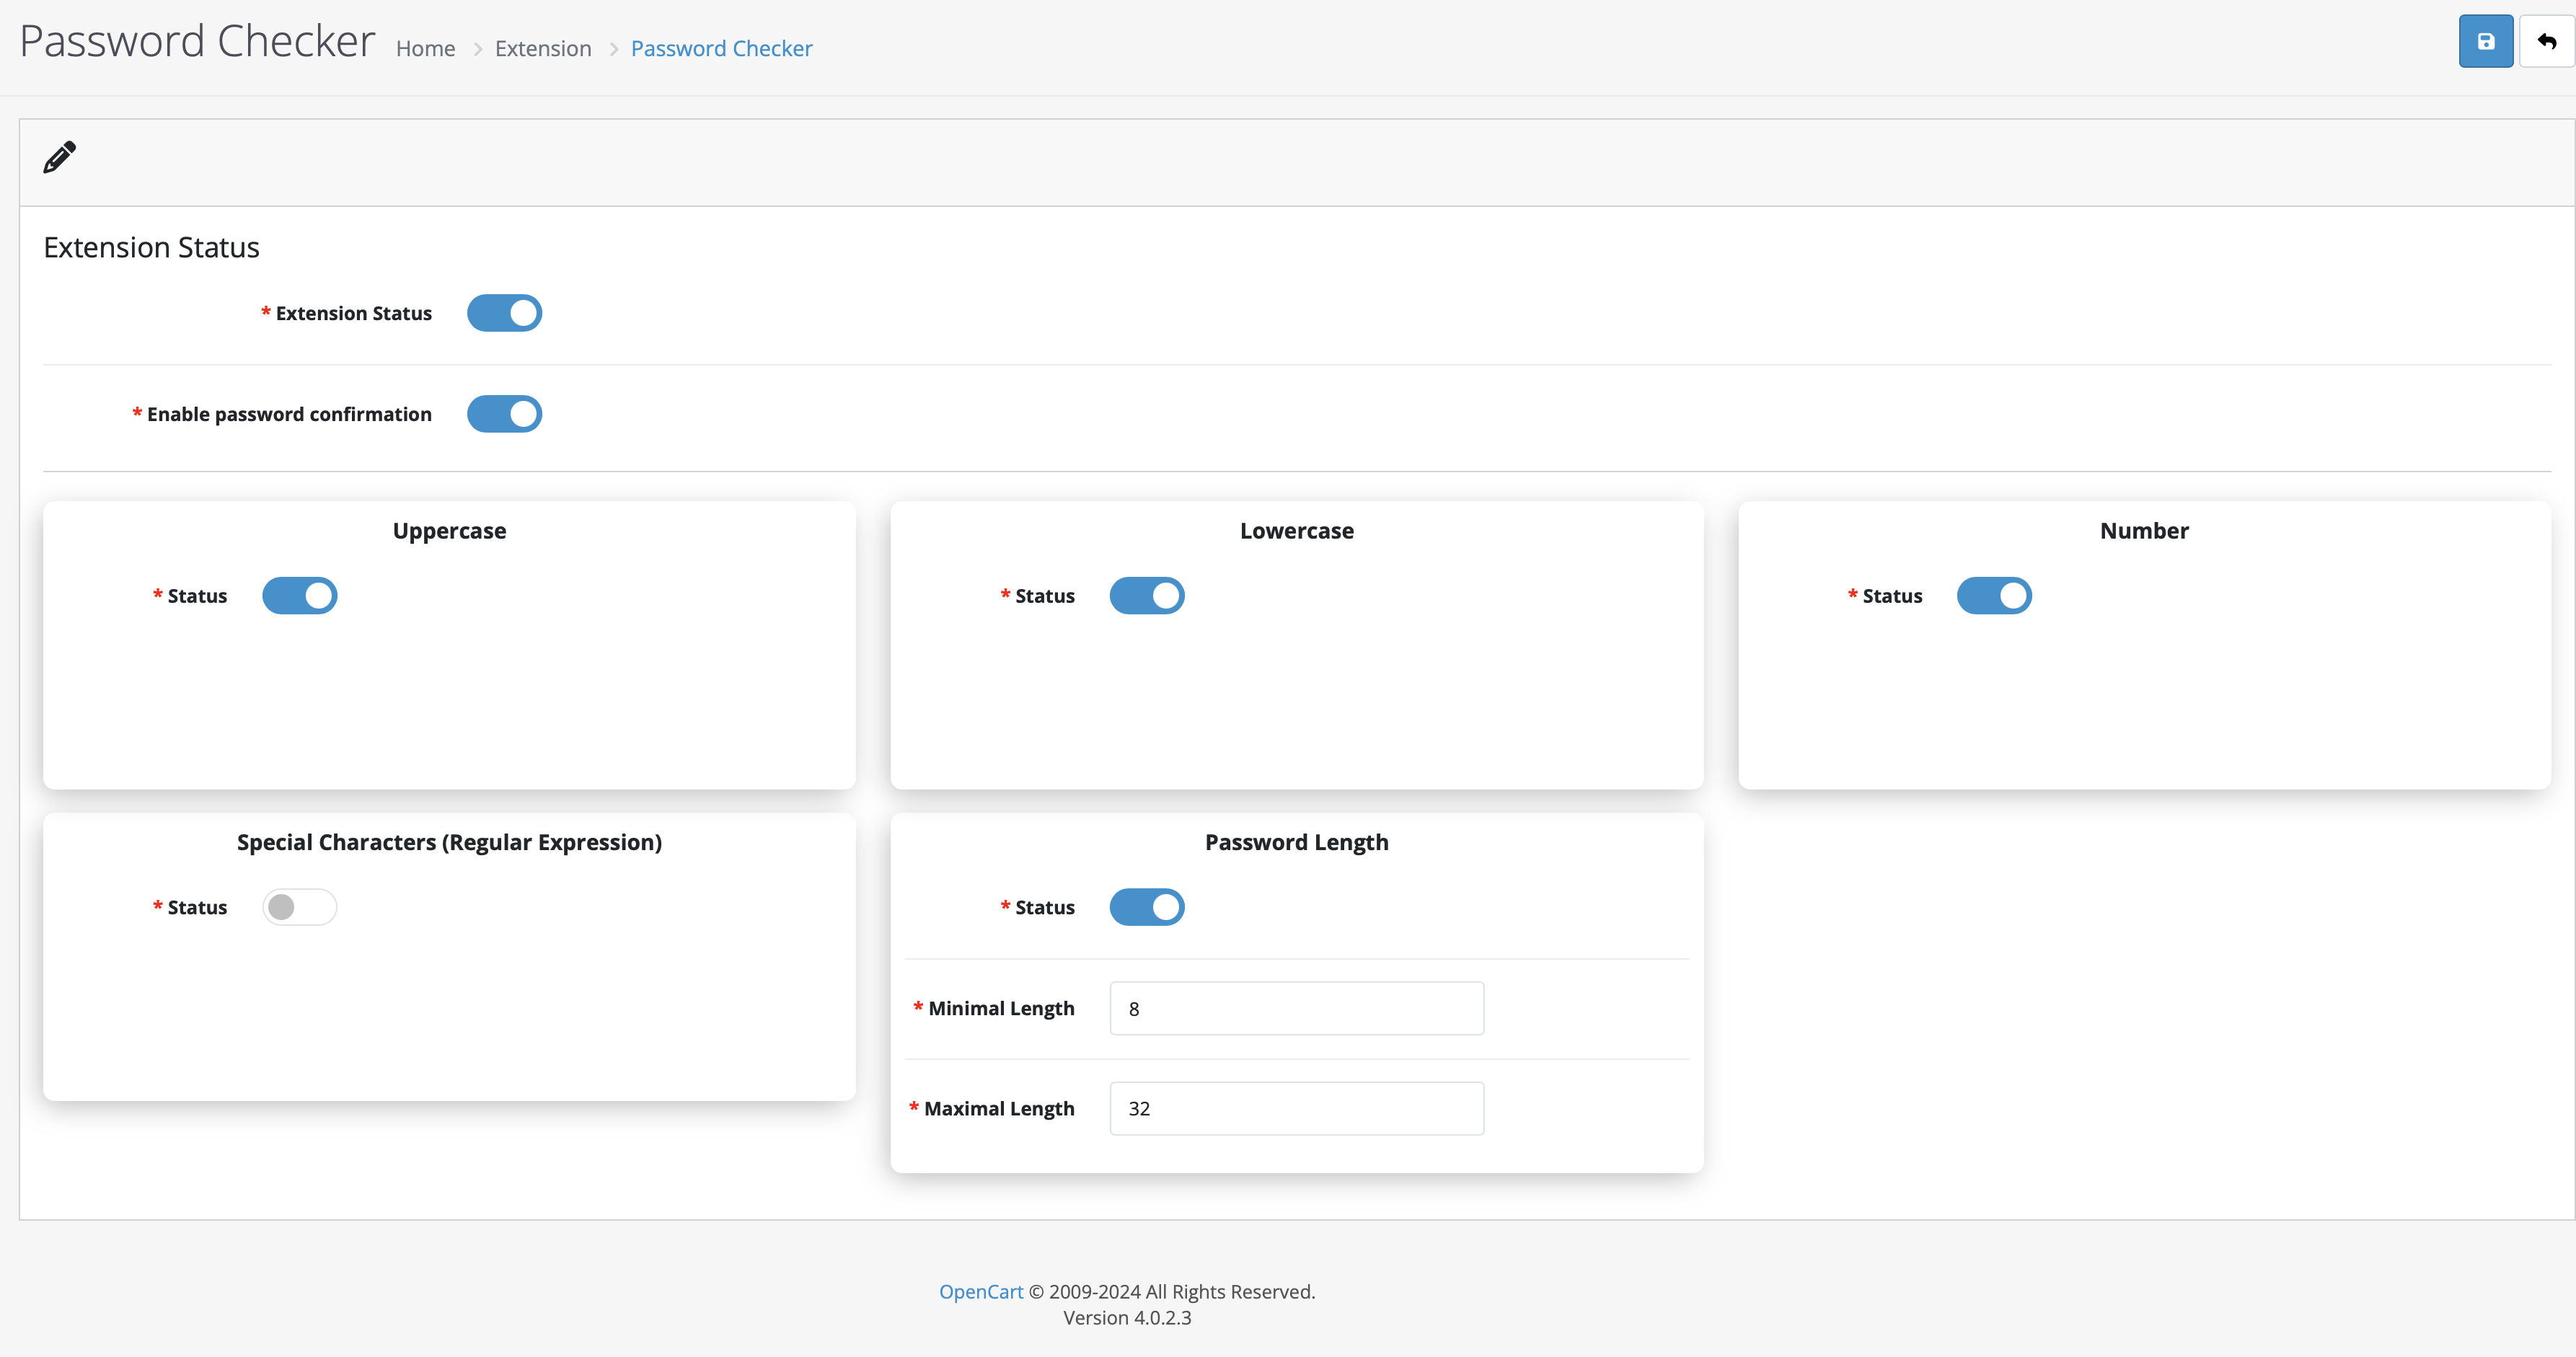Click the blue Save floppy-disk button
Viewport: 2576px width, 1357px height.
2485,41
